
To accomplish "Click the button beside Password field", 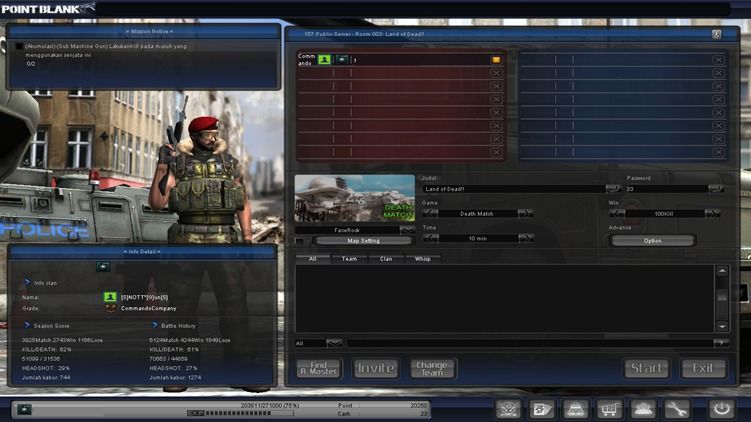I will coord(716,189).
